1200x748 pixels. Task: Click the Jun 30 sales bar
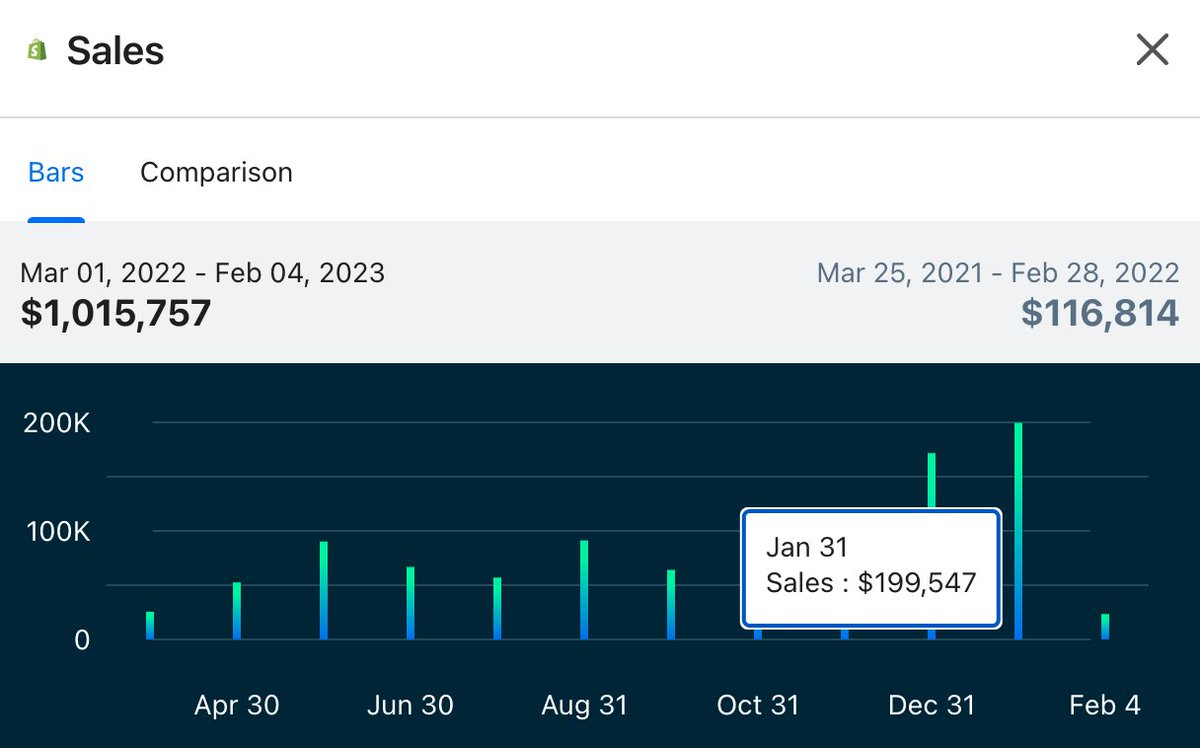click(x=410, y=600)
